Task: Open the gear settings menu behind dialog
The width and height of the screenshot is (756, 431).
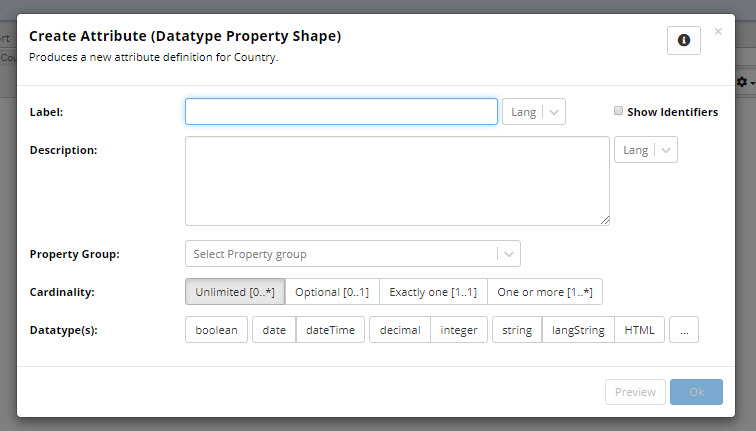Action: tap(745, 82)
